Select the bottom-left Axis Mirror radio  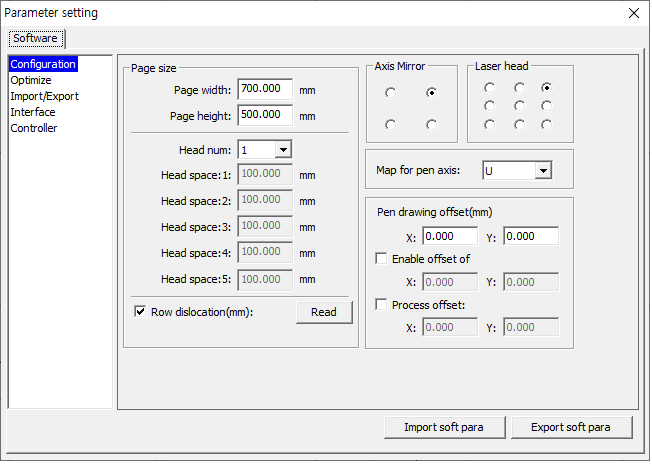390,124
